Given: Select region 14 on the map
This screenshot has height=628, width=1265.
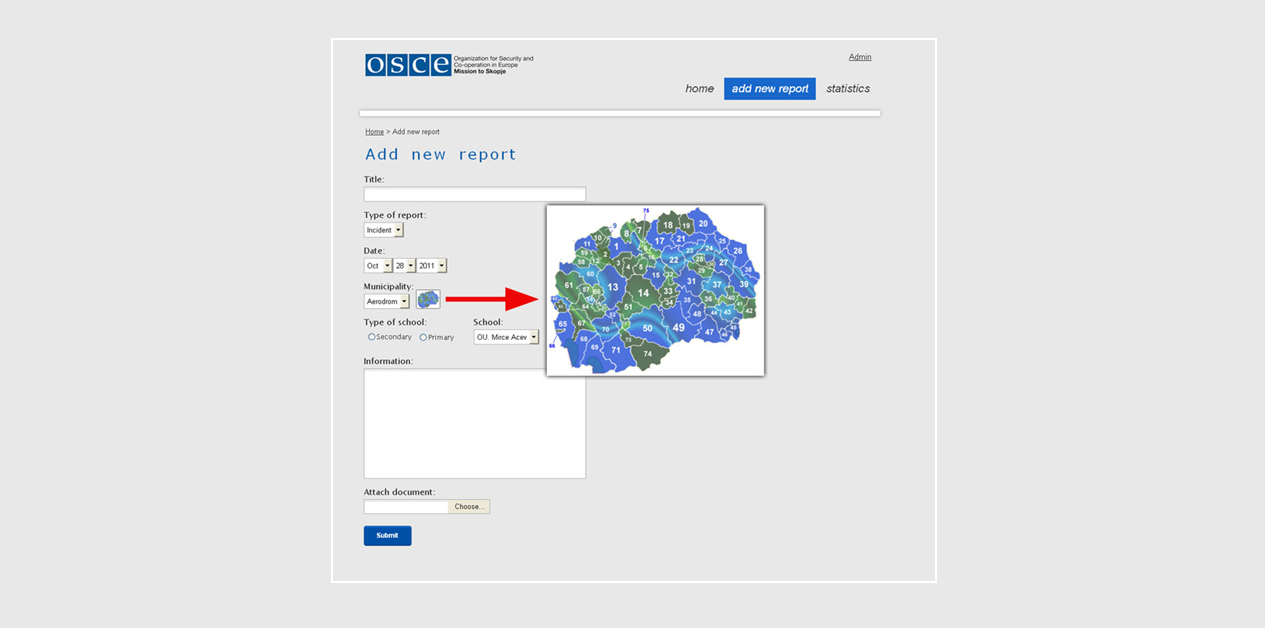Looking at the screenshot, I should click(x=643, y=293).
